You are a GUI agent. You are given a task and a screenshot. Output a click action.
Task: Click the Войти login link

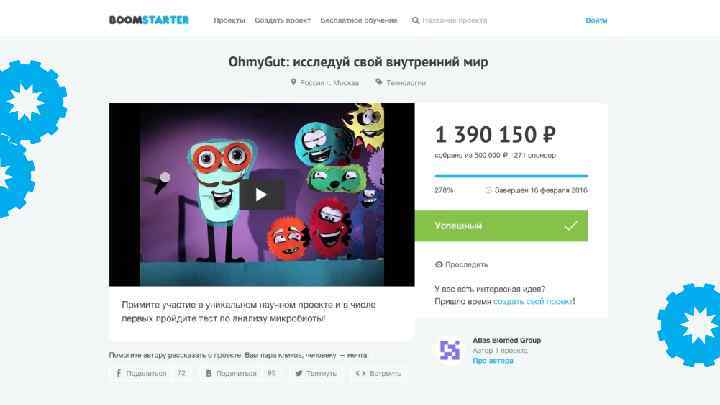tap(596, 20)
